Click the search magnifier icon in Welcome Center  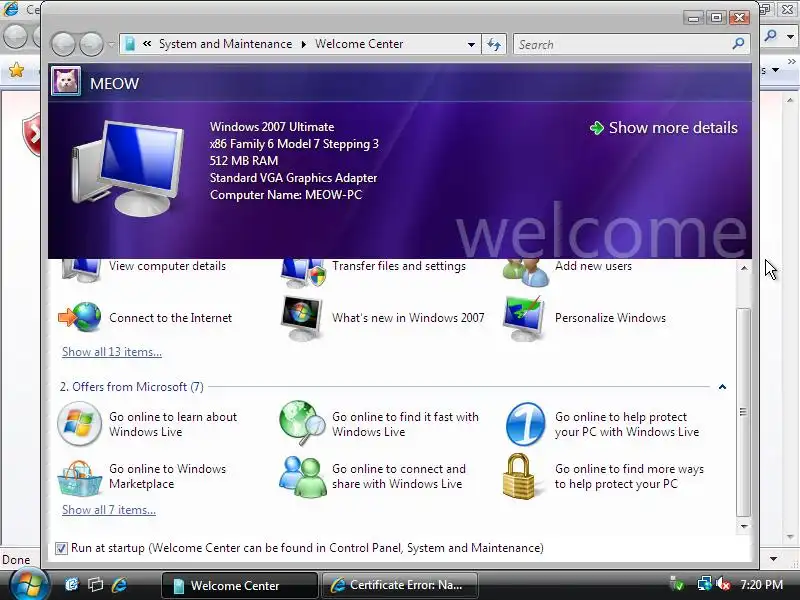[x=738, y=44]
